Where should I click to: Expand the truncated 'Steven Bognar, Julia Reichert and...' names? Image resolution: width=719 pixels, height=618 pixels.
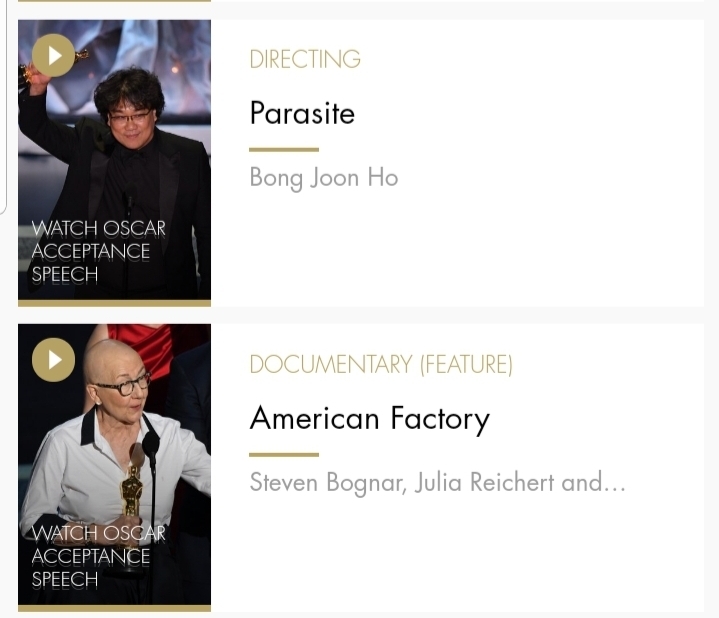tap(437, 483)
